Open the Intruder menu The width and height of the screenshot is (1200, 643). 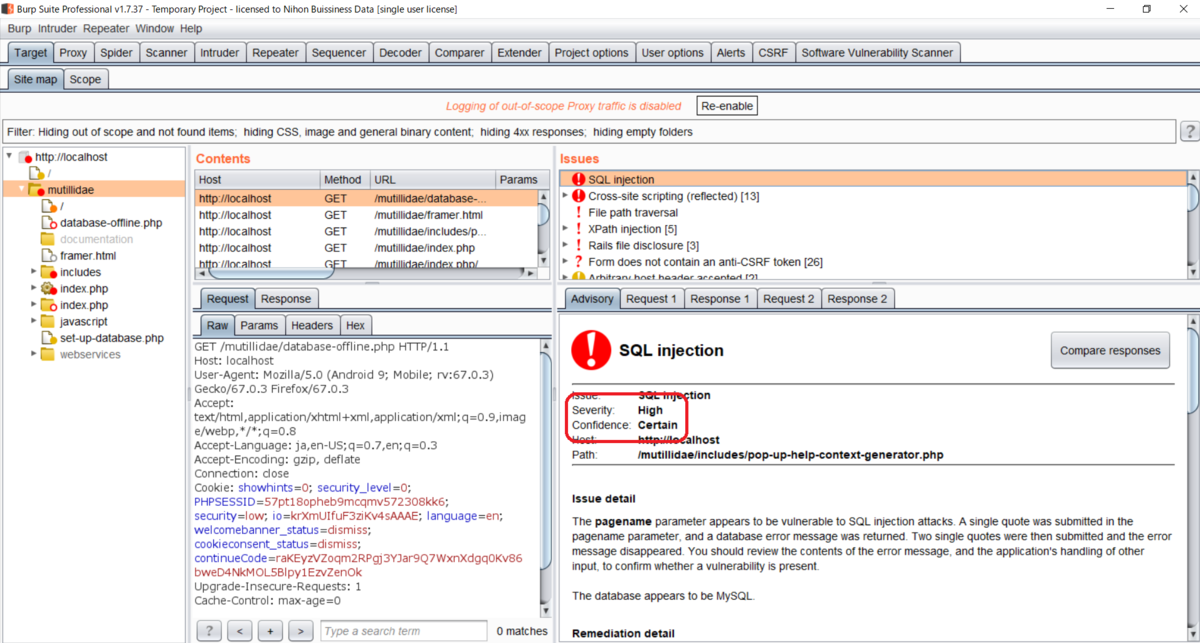57,29
